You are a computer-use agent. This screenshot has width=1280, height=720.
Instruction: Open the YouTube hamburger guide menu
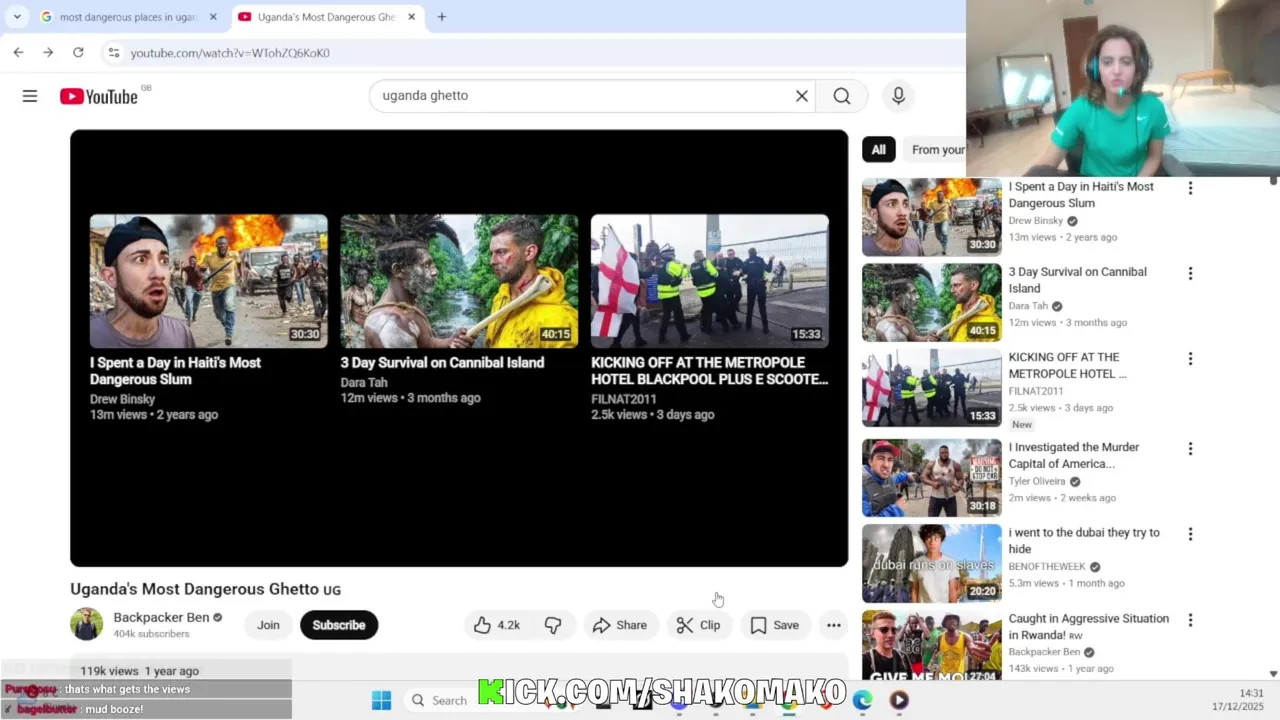30,96
